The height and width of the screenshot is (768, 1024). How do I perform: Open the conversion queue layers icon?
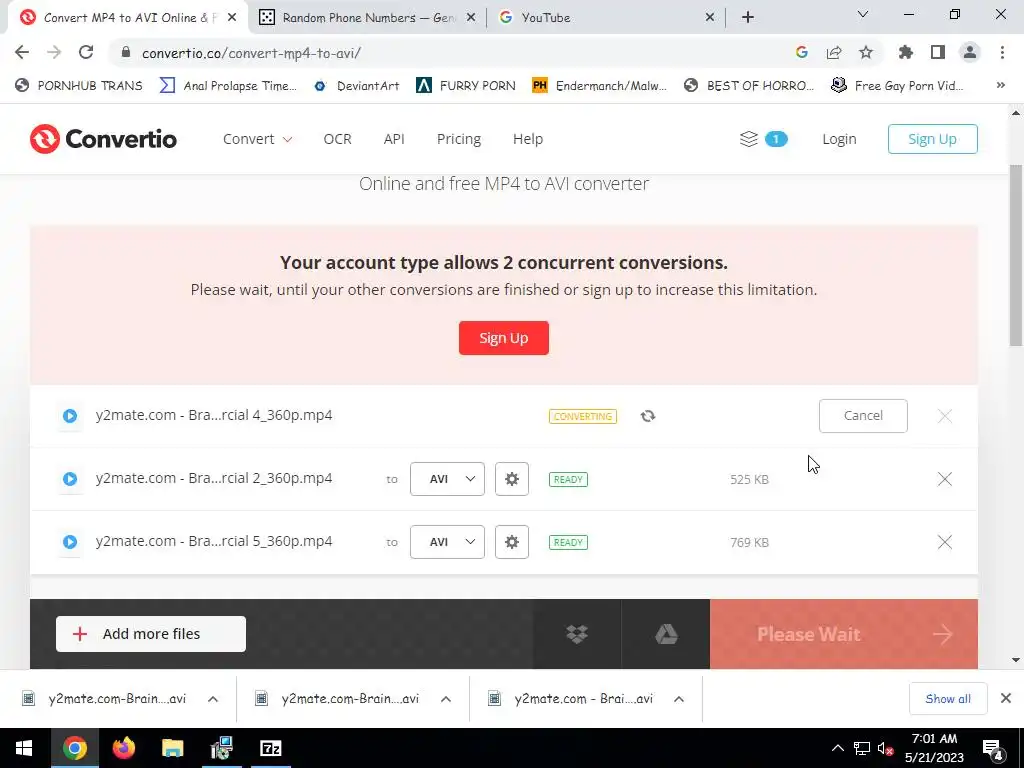click(x=749, y=139)
